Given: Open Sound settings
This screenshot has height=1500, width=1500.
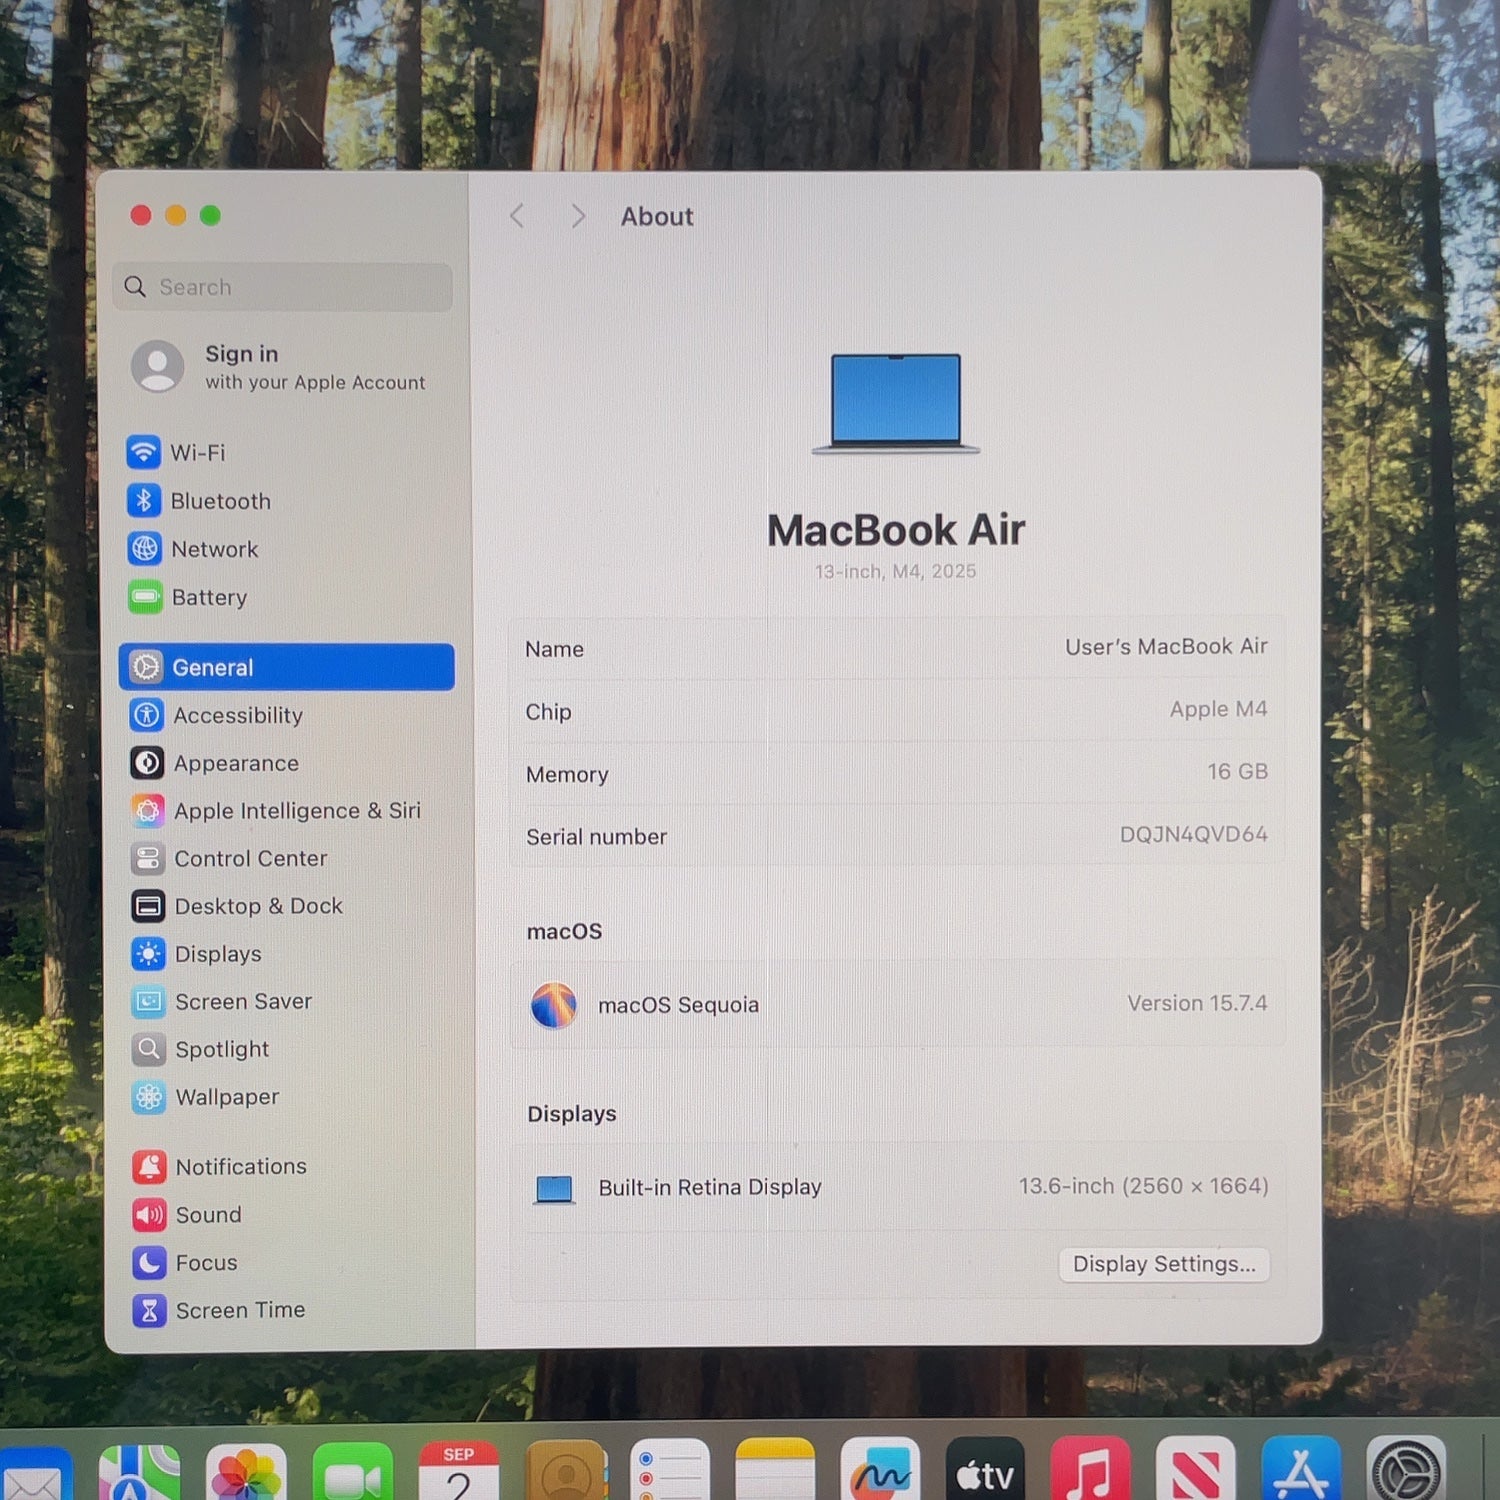Looking at the screenshot, I should (187, 1214).
